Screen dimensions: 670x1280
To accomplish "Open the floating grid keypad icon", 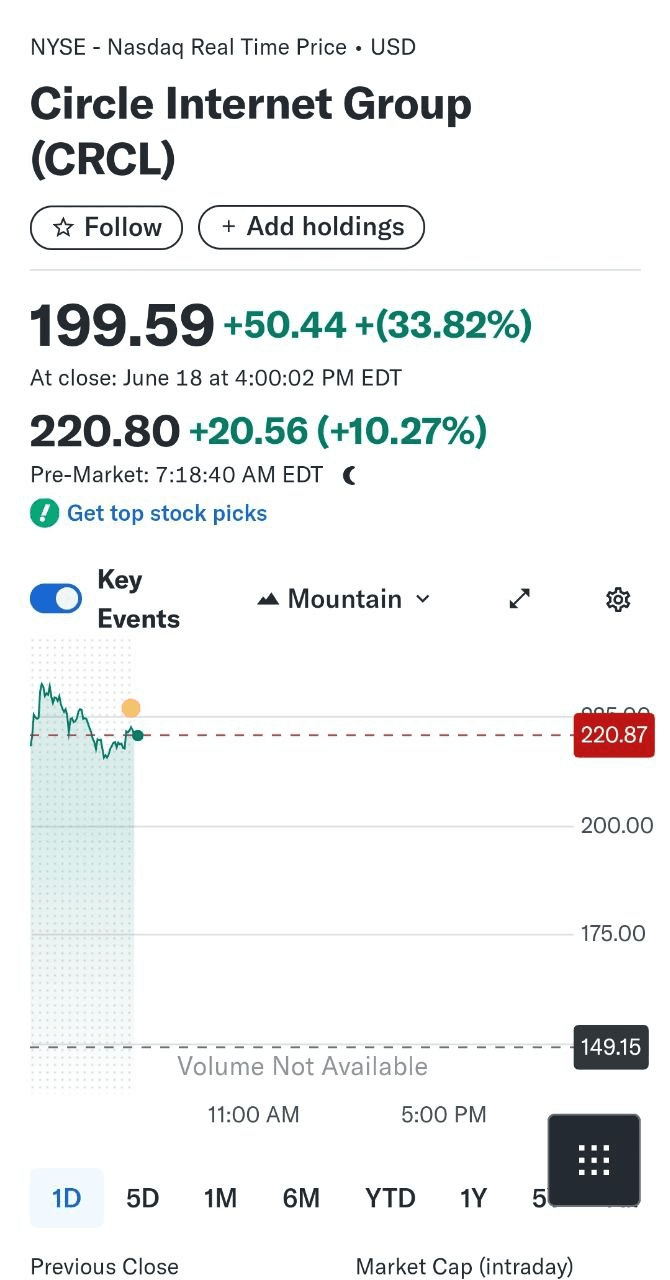I will pyautogui.click(x=594, y=1160).
